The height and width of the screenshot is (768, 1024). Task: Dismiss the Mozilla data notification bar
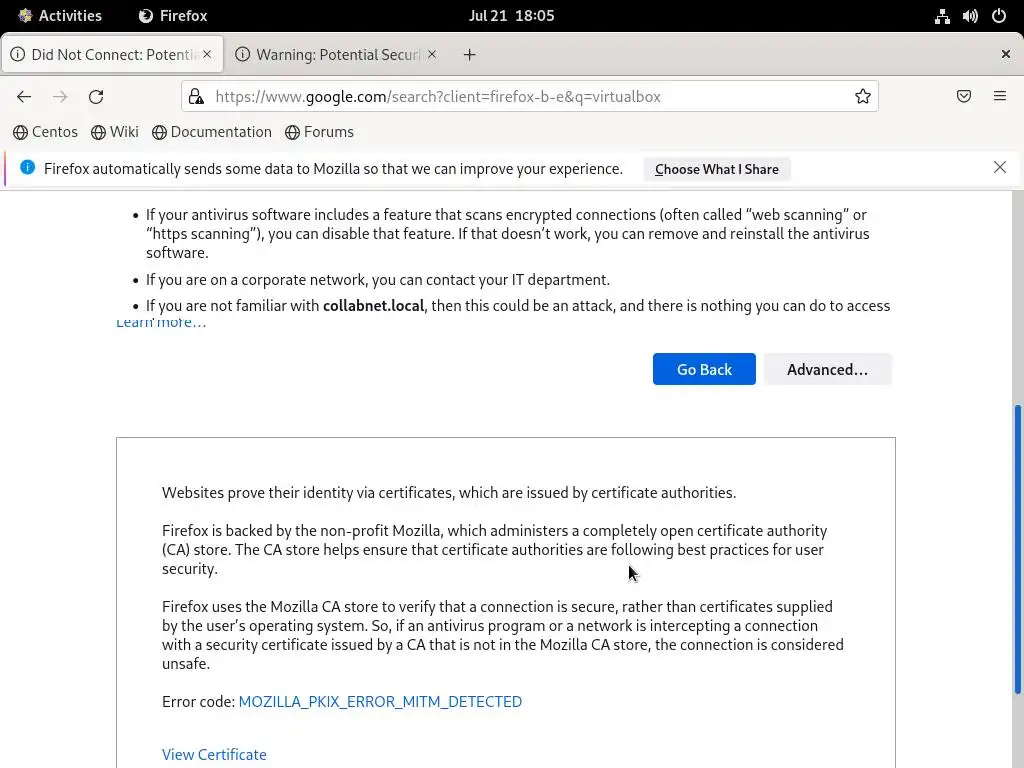tap(1000, 167)
